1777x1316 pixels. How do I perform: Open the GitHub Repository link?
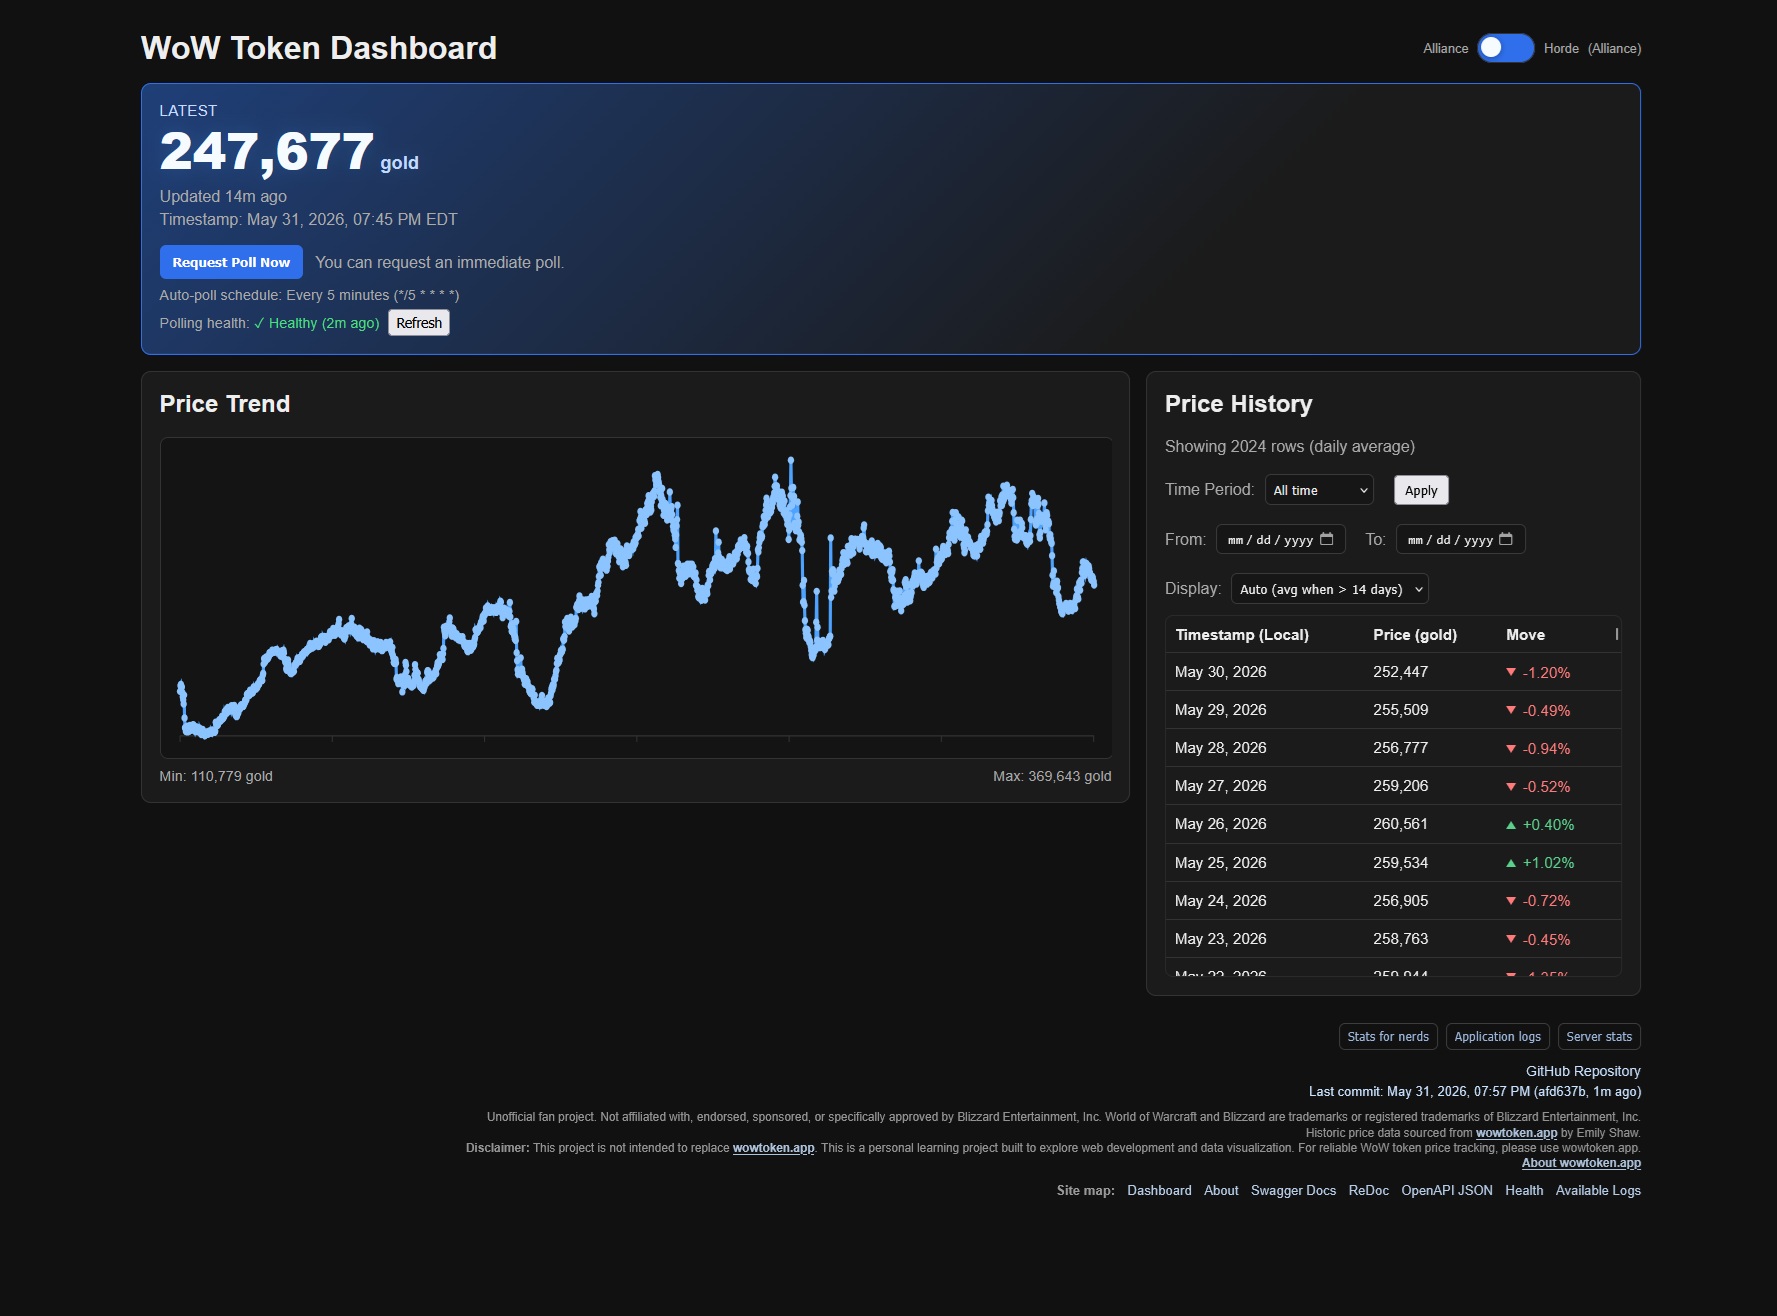pos(1583,1071)
